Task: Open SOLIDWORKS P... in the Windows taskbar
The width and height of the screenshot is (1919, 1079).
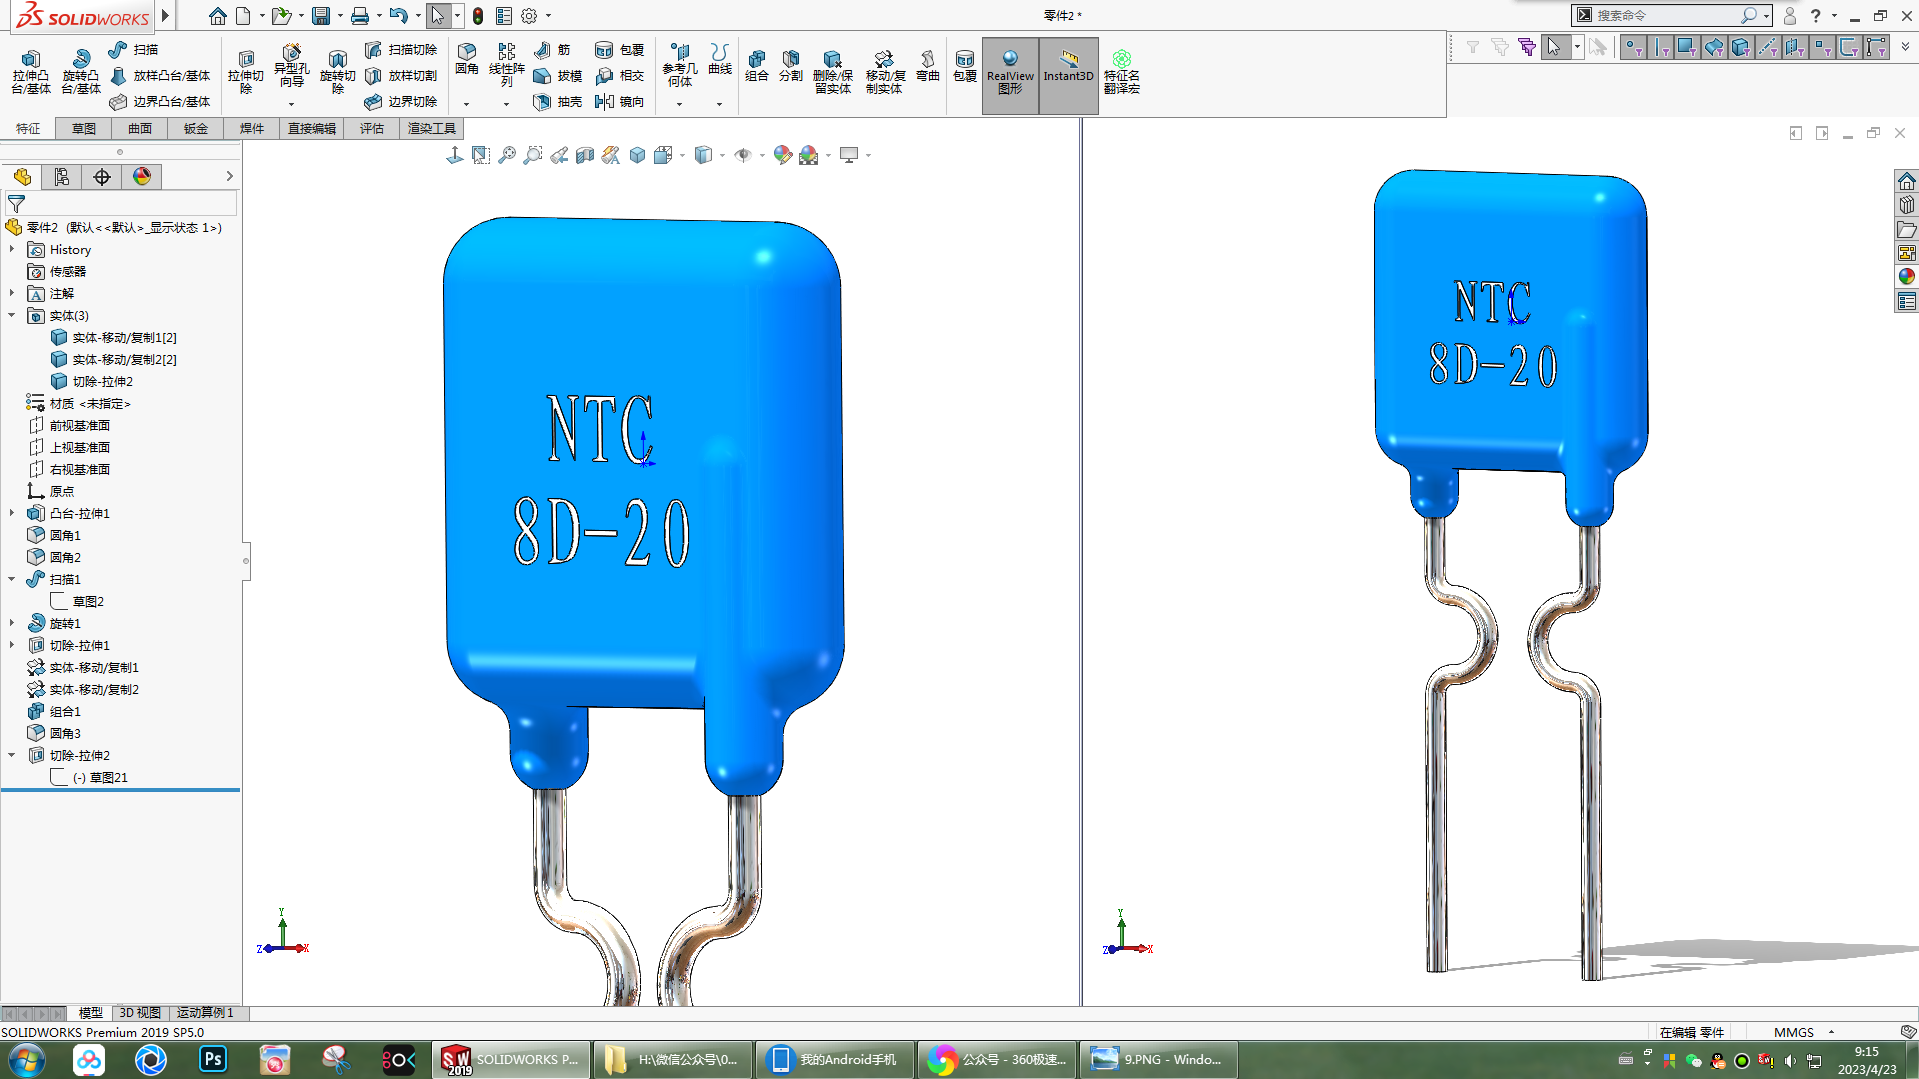Action: click(x=511, y=1059)
